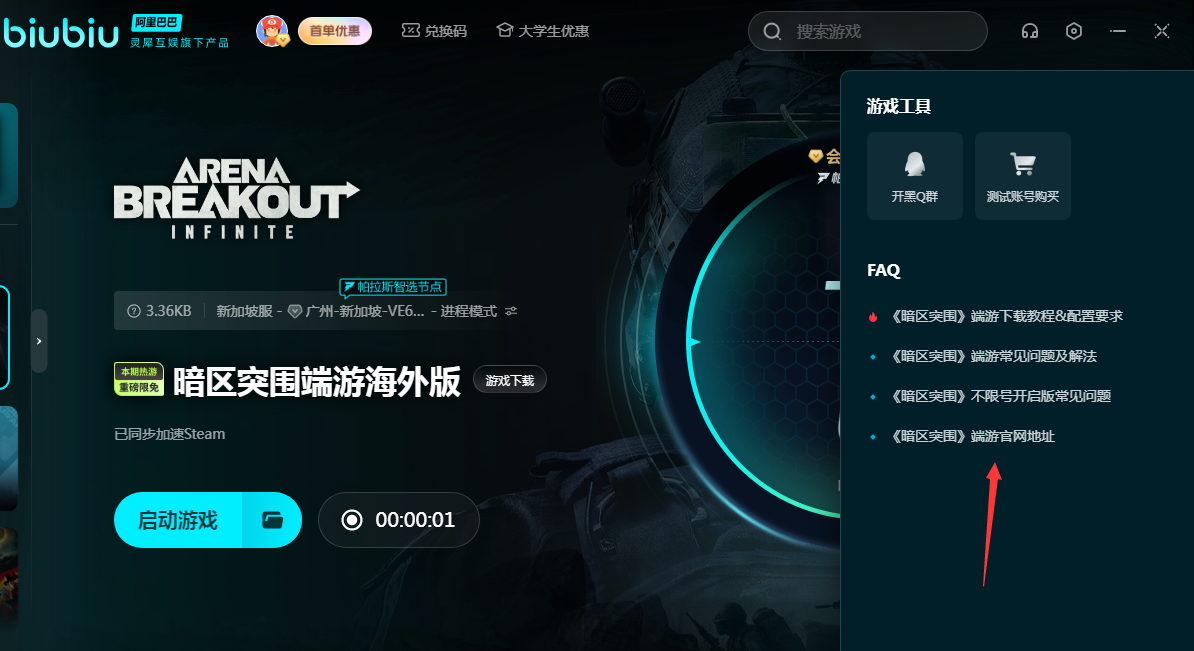Click the 首单优惠 promo badge
Screen dimensions: 1194x651
point(334,31)
